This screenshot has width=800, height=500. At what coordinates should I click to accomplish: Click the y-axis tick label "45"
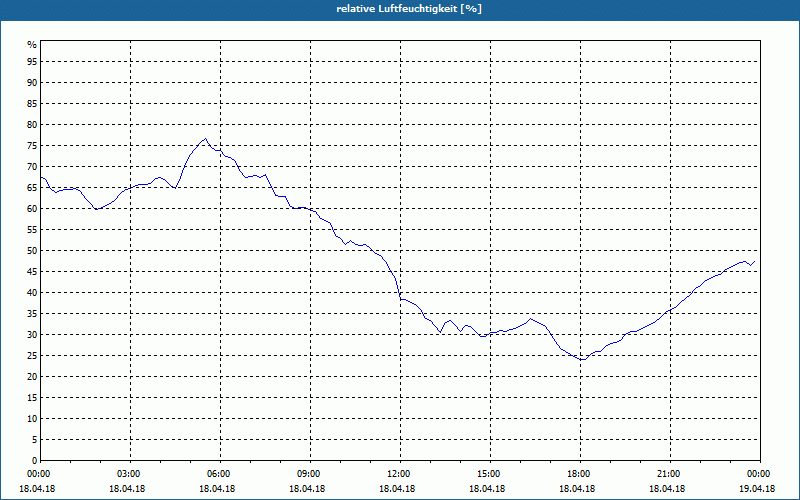pyautogui.click(x=32, y=272)
